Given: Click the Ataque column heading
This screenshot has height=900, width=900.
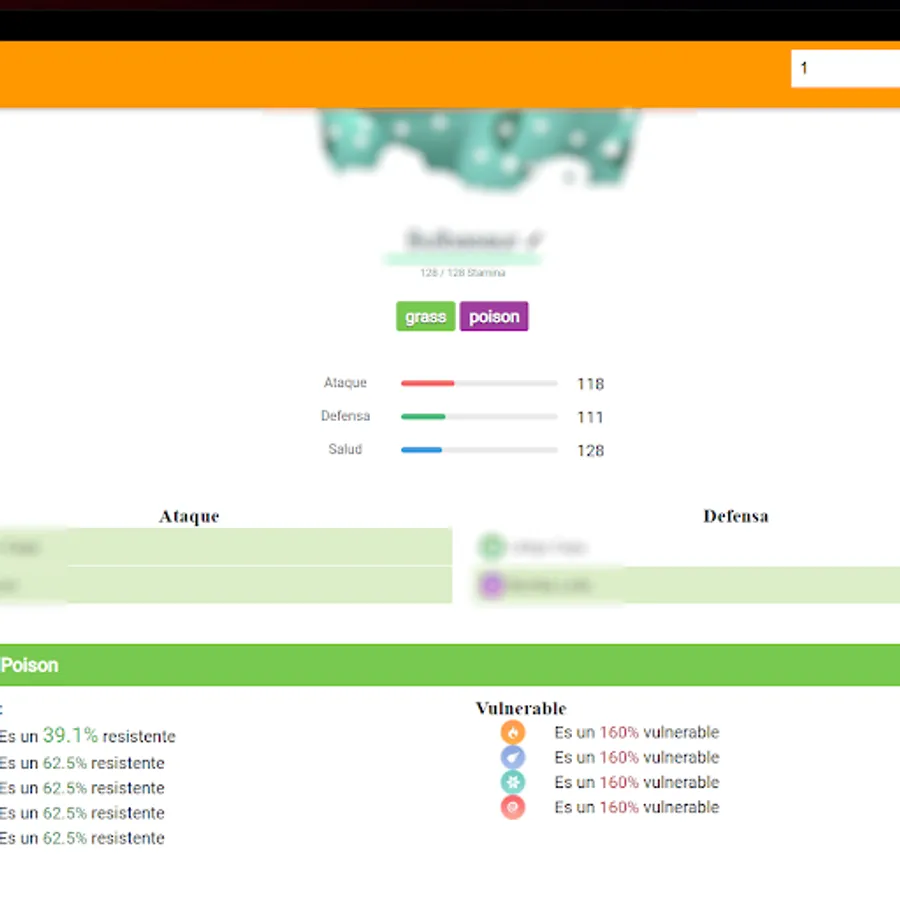Looking at the screenshot, I should tap(189, 516).
